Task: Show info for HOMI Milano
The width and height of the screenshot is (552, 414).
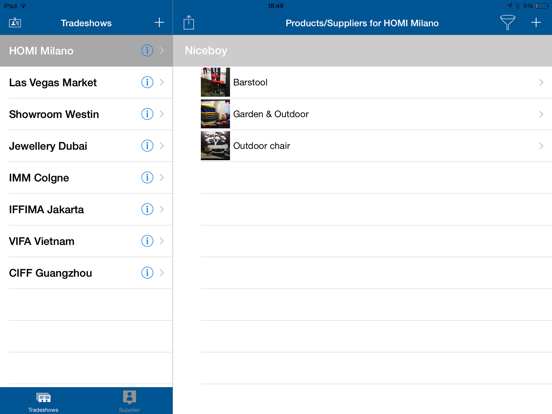Action: 147,50
